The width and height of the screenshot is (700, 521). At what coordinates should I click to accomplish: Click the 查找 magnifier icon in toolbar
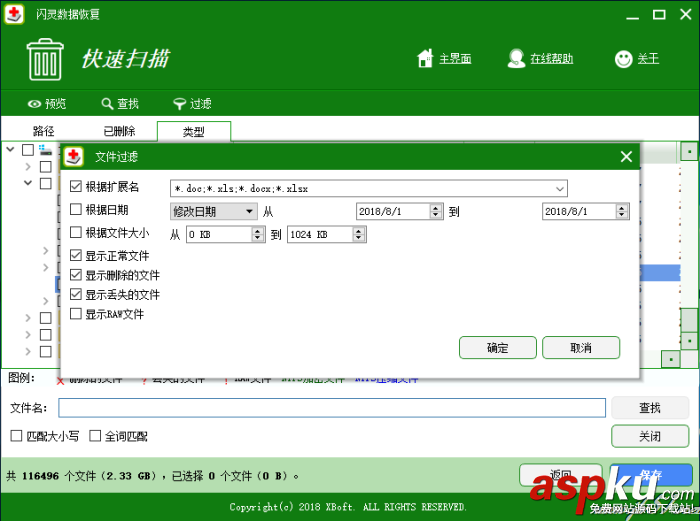[x=107, y=104]
